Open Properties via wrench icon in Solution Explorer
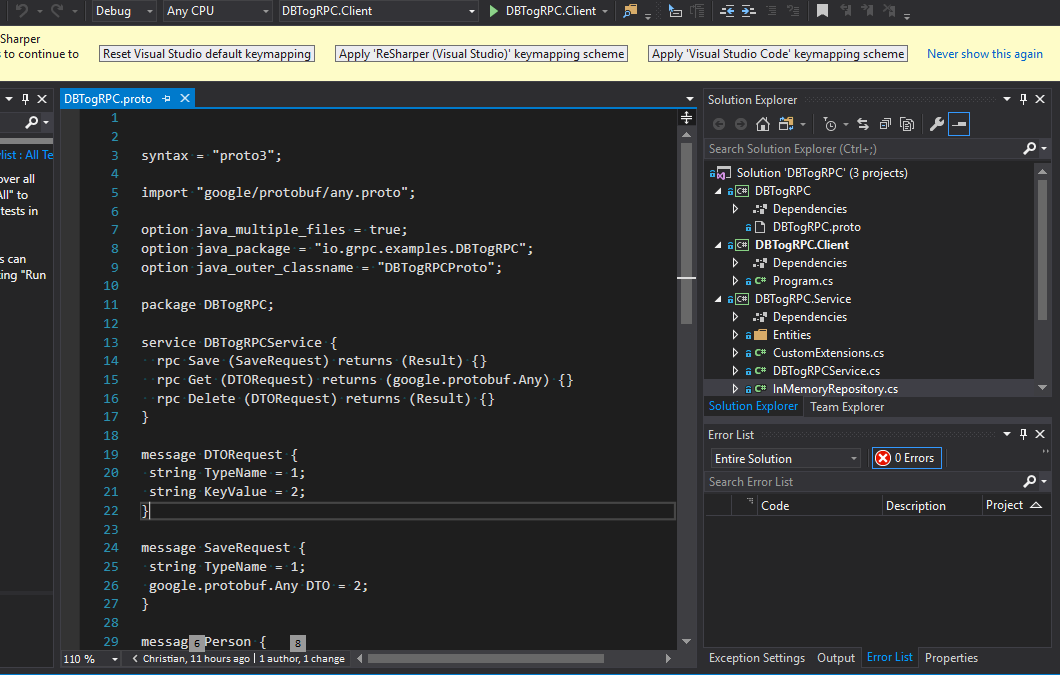 [936, 124]
